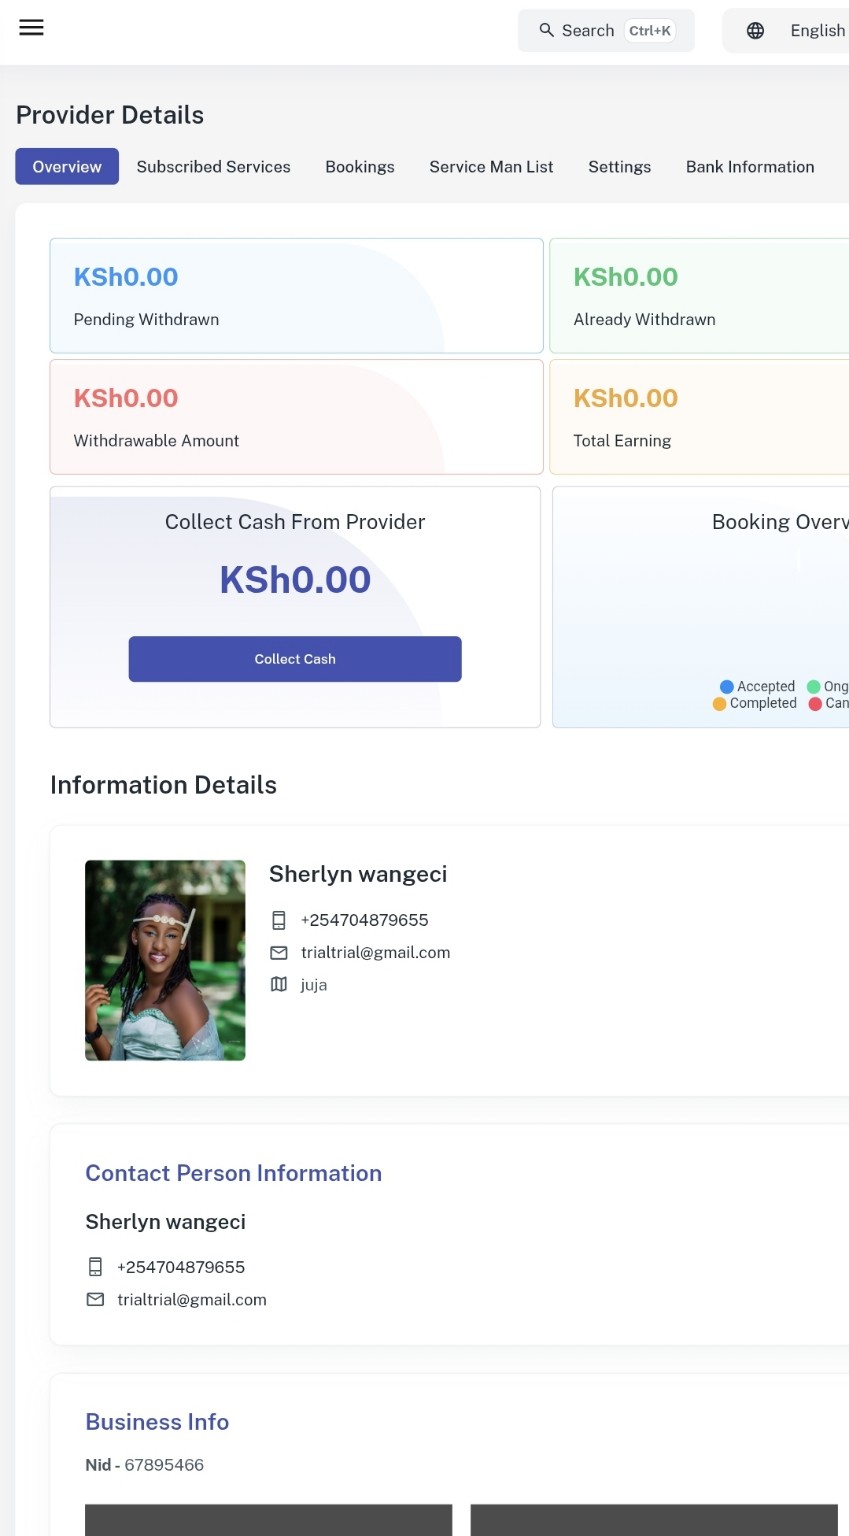Click the contact person phone icon

click(95, 1267)
